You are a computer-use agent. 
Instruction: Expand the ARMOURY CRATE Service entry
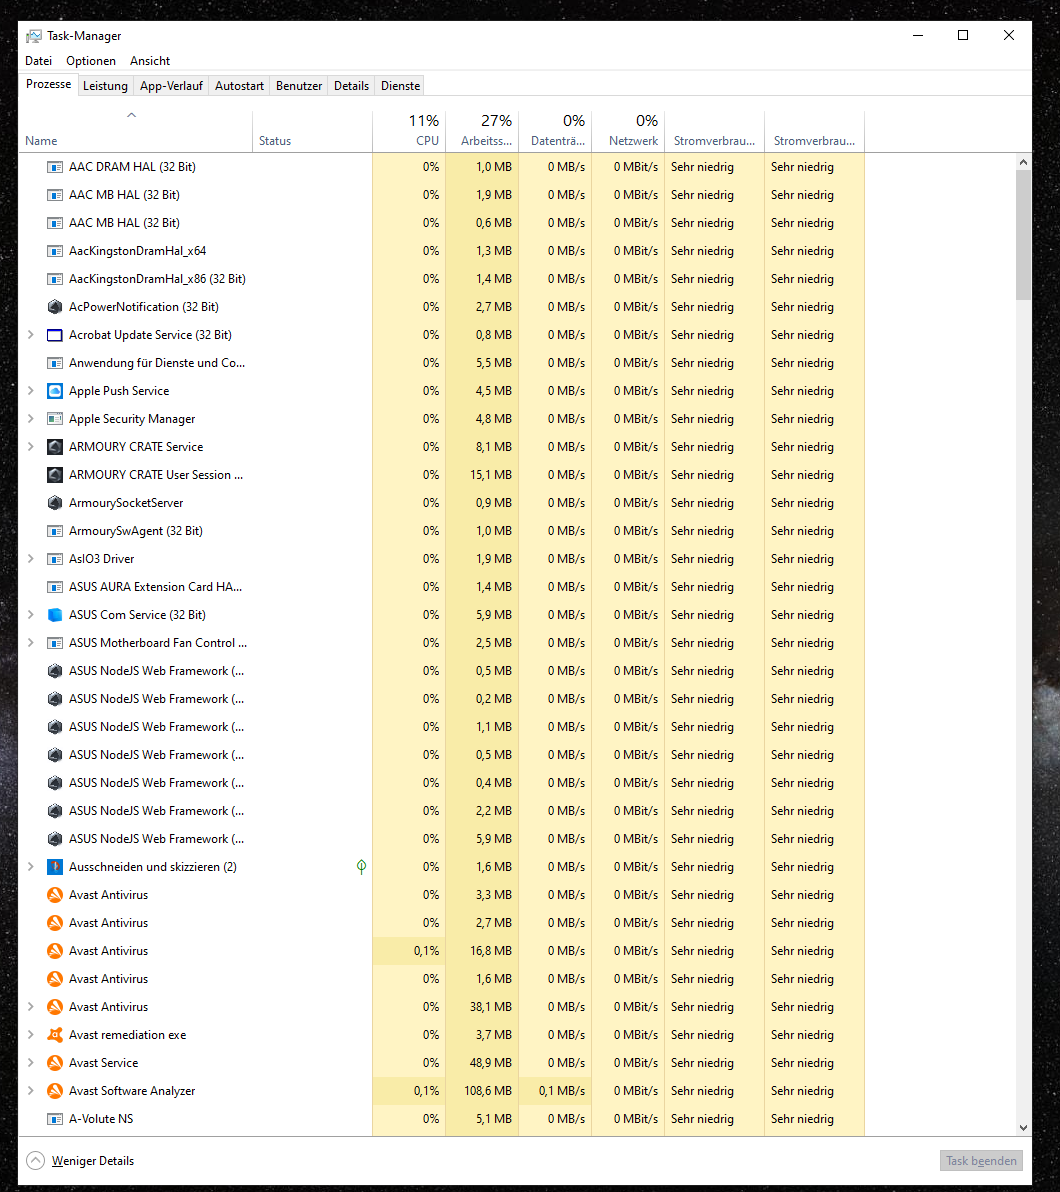coord(30,447)
